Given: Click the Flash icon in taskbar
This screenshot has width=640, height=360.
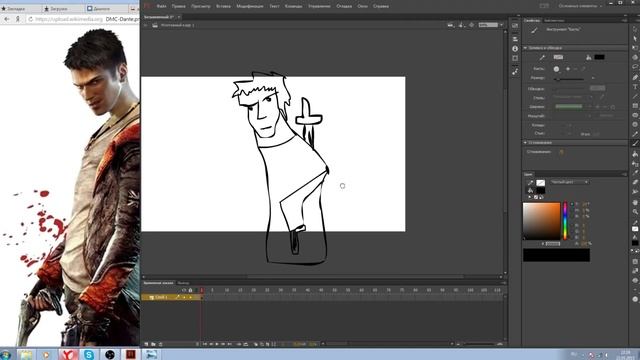Looking at the screenshot, I should (131, 354).
